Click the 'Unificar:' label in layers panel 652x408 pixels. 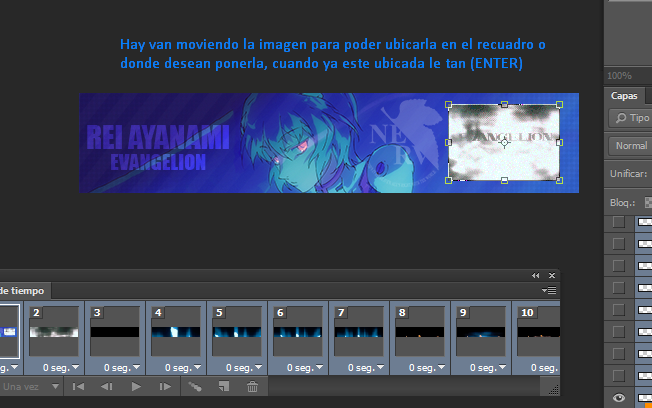point(628,174)
